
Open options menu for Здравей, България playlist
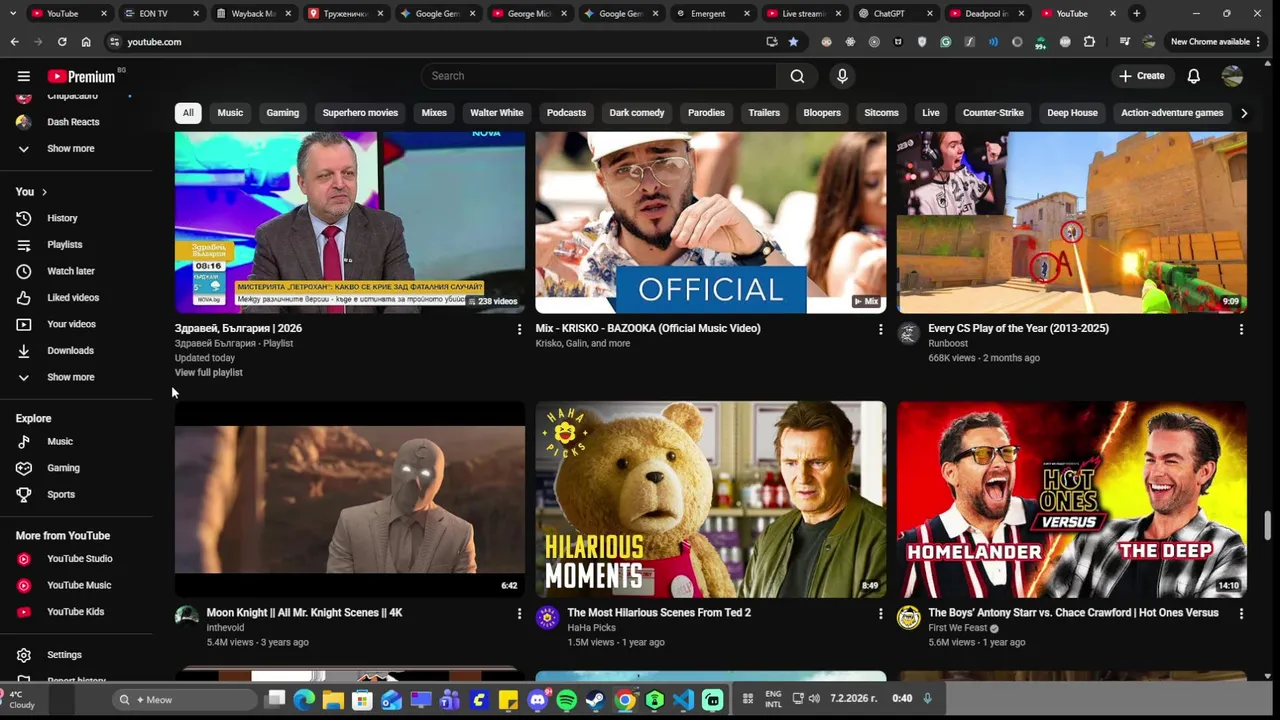tap(518, 329)
